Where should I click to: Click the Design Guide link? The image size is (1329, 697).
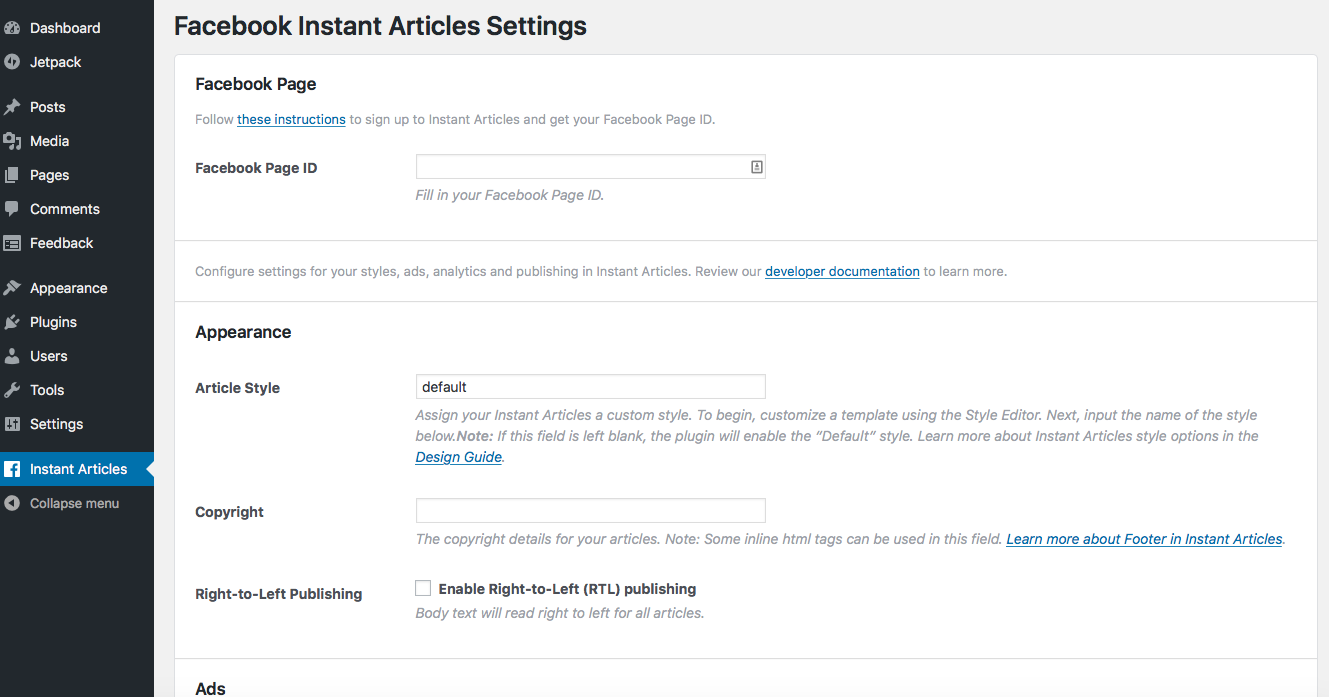click(x=458, y=457)
